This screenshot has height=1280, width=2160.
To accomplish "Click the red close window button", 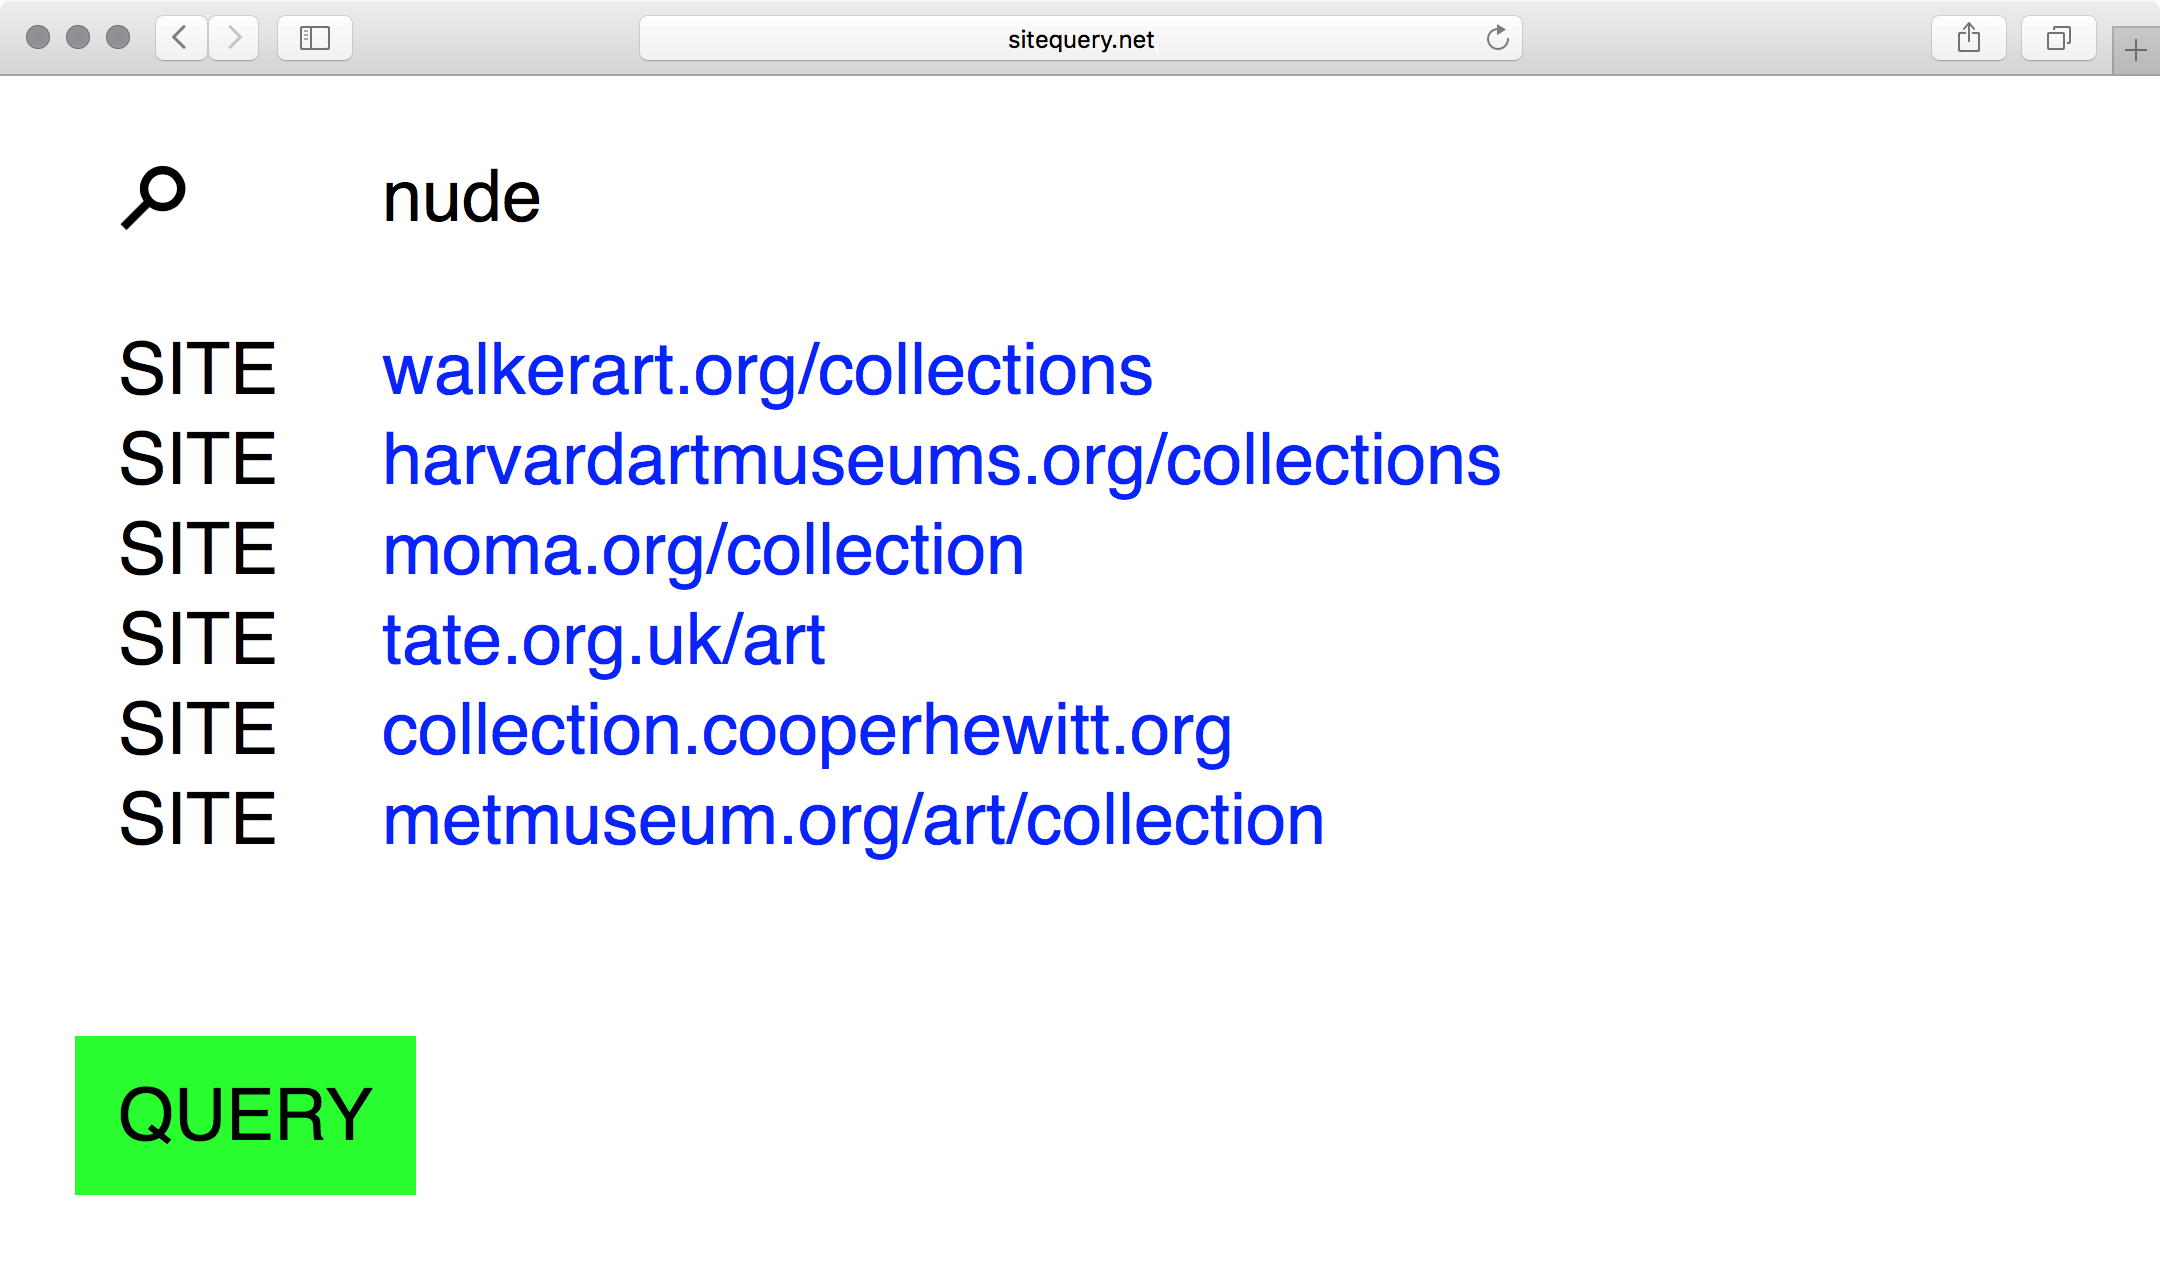I will coord(38,38).
